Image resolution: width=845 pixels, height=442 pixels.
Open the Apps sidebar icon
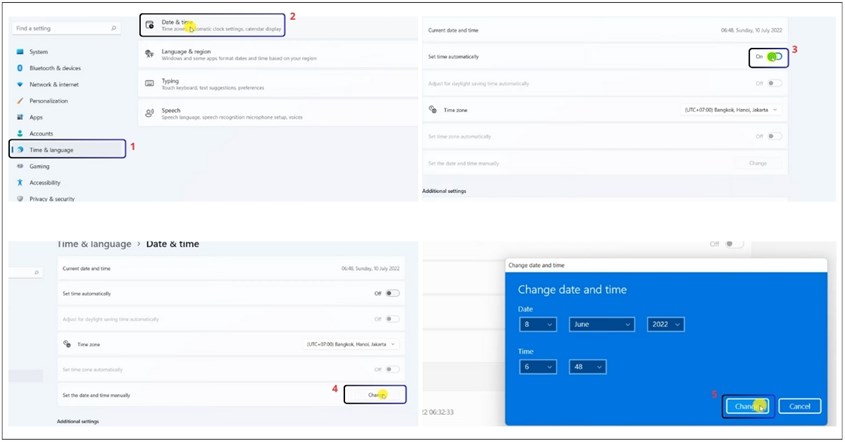20,117
